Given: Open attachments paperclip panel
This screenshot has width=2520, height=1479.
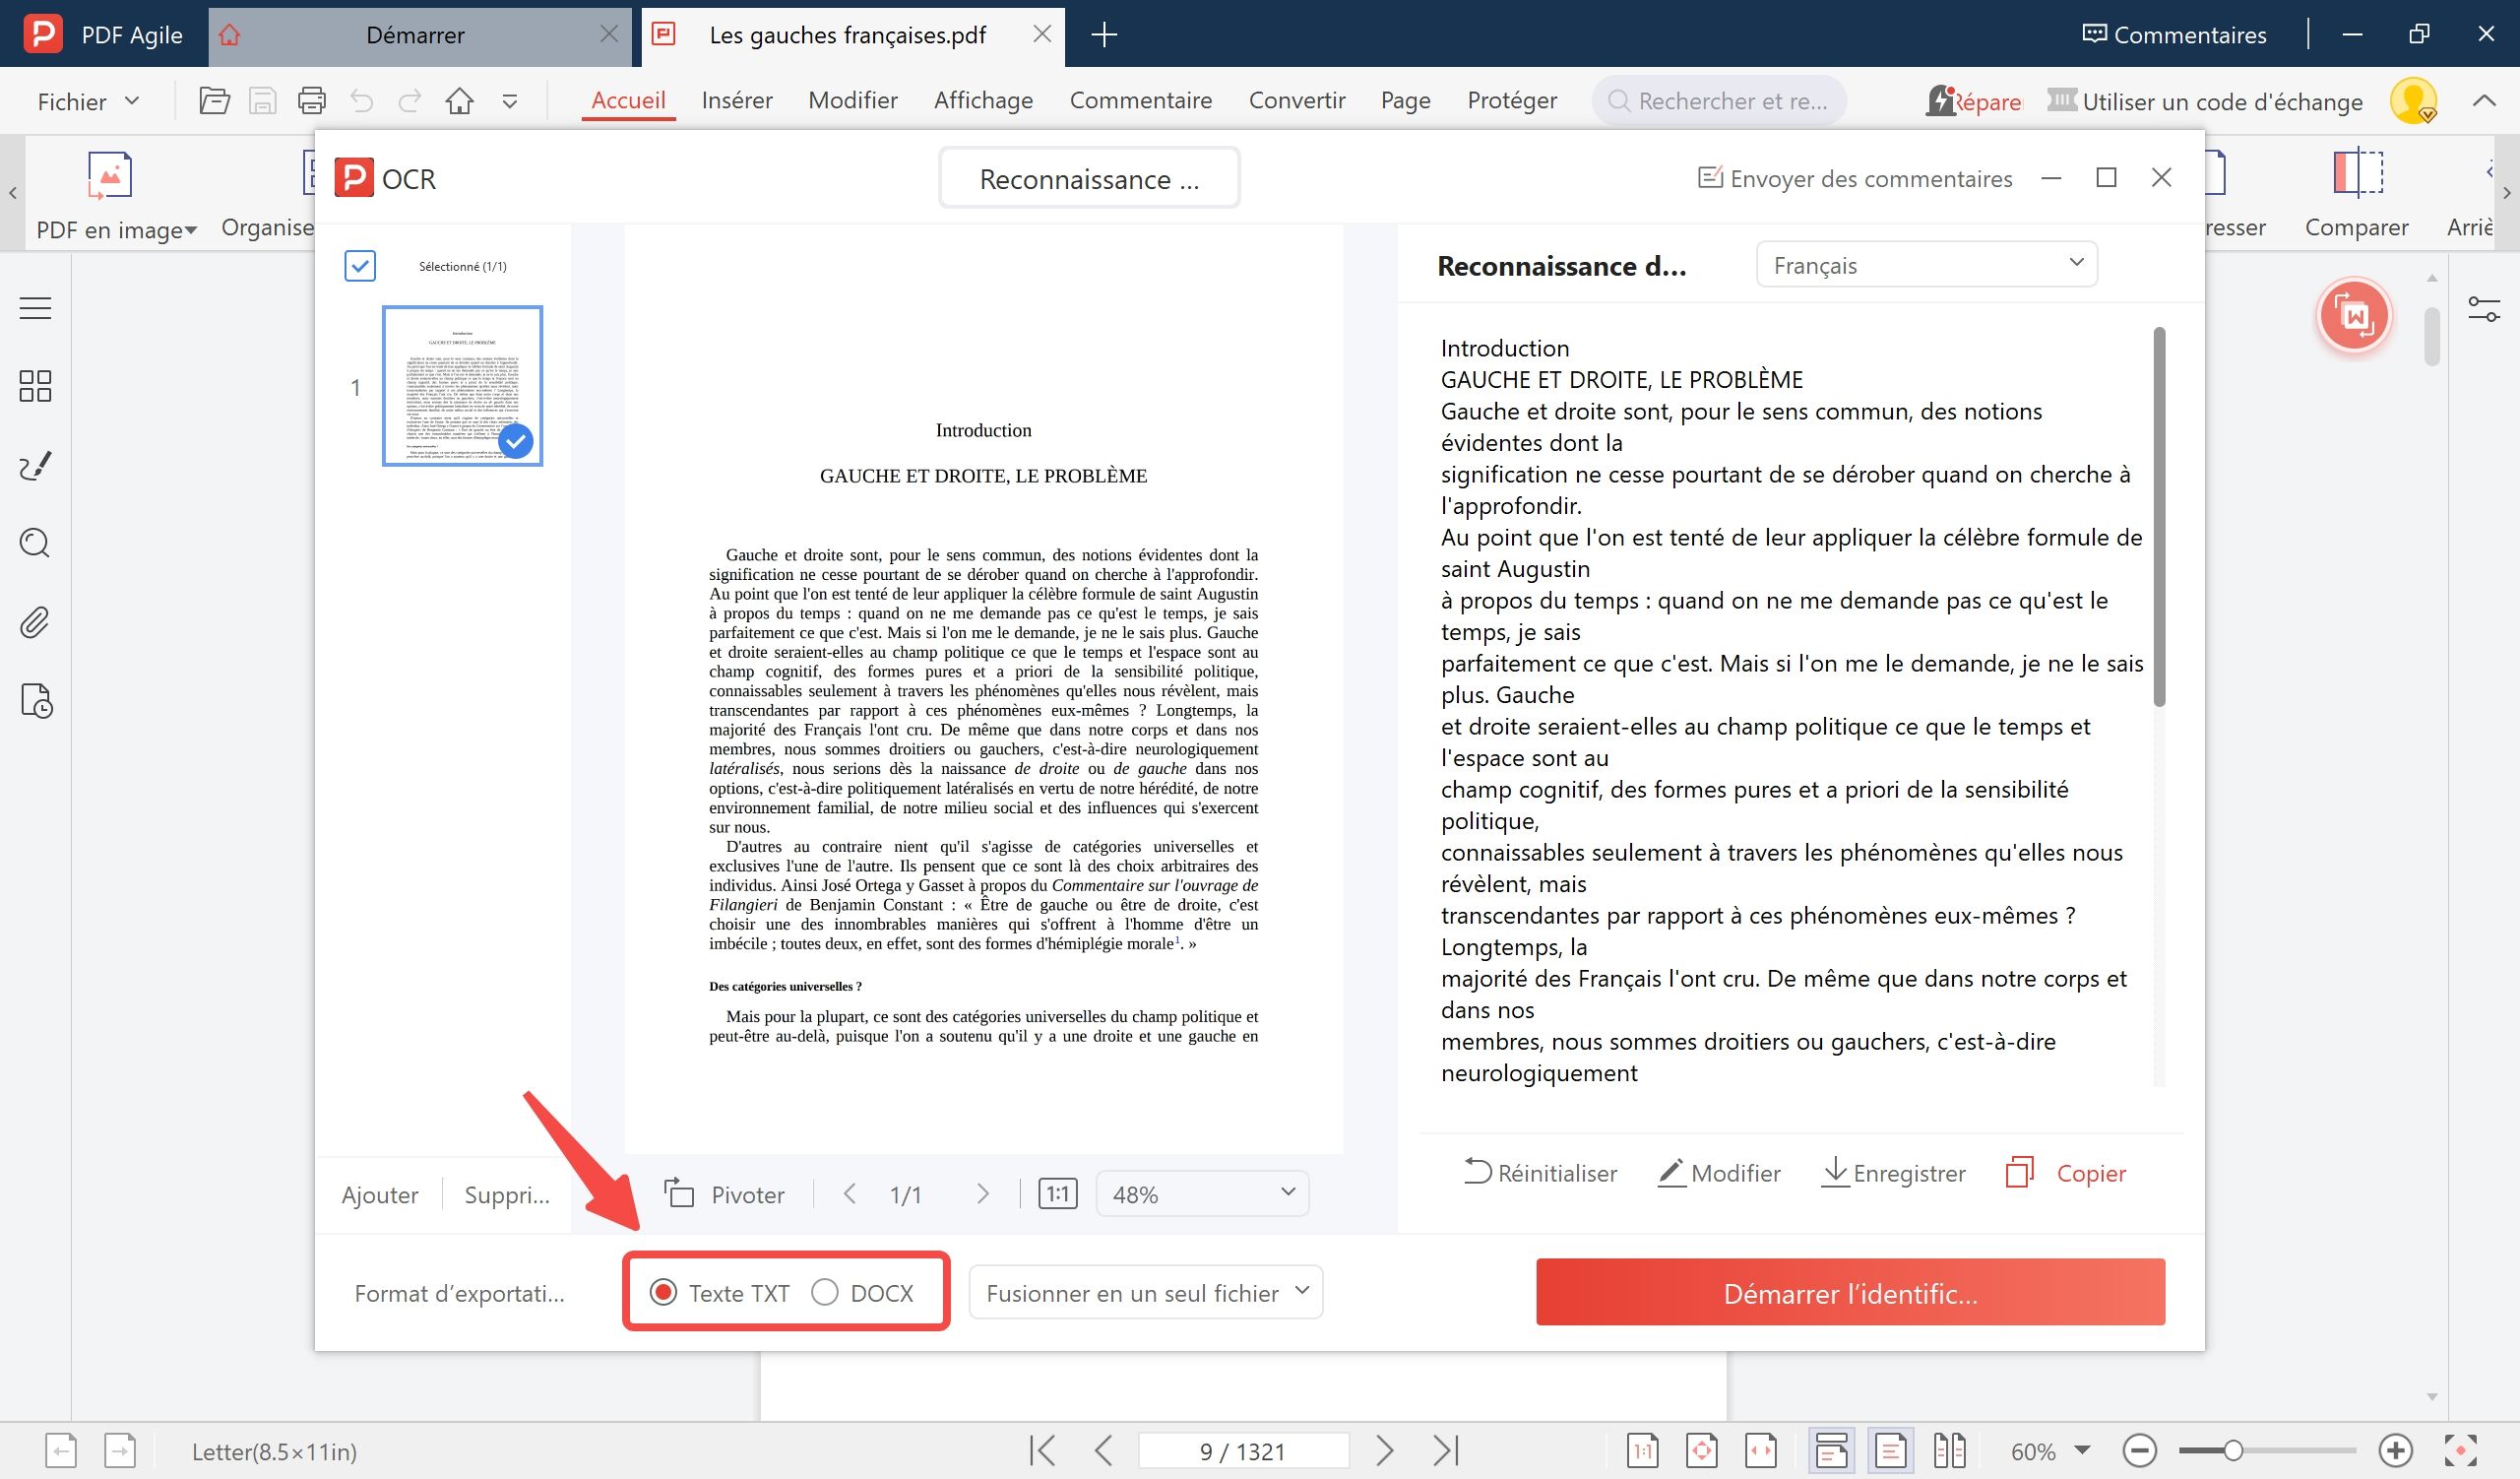Looking at the screenshot, I should click(35, 622).
